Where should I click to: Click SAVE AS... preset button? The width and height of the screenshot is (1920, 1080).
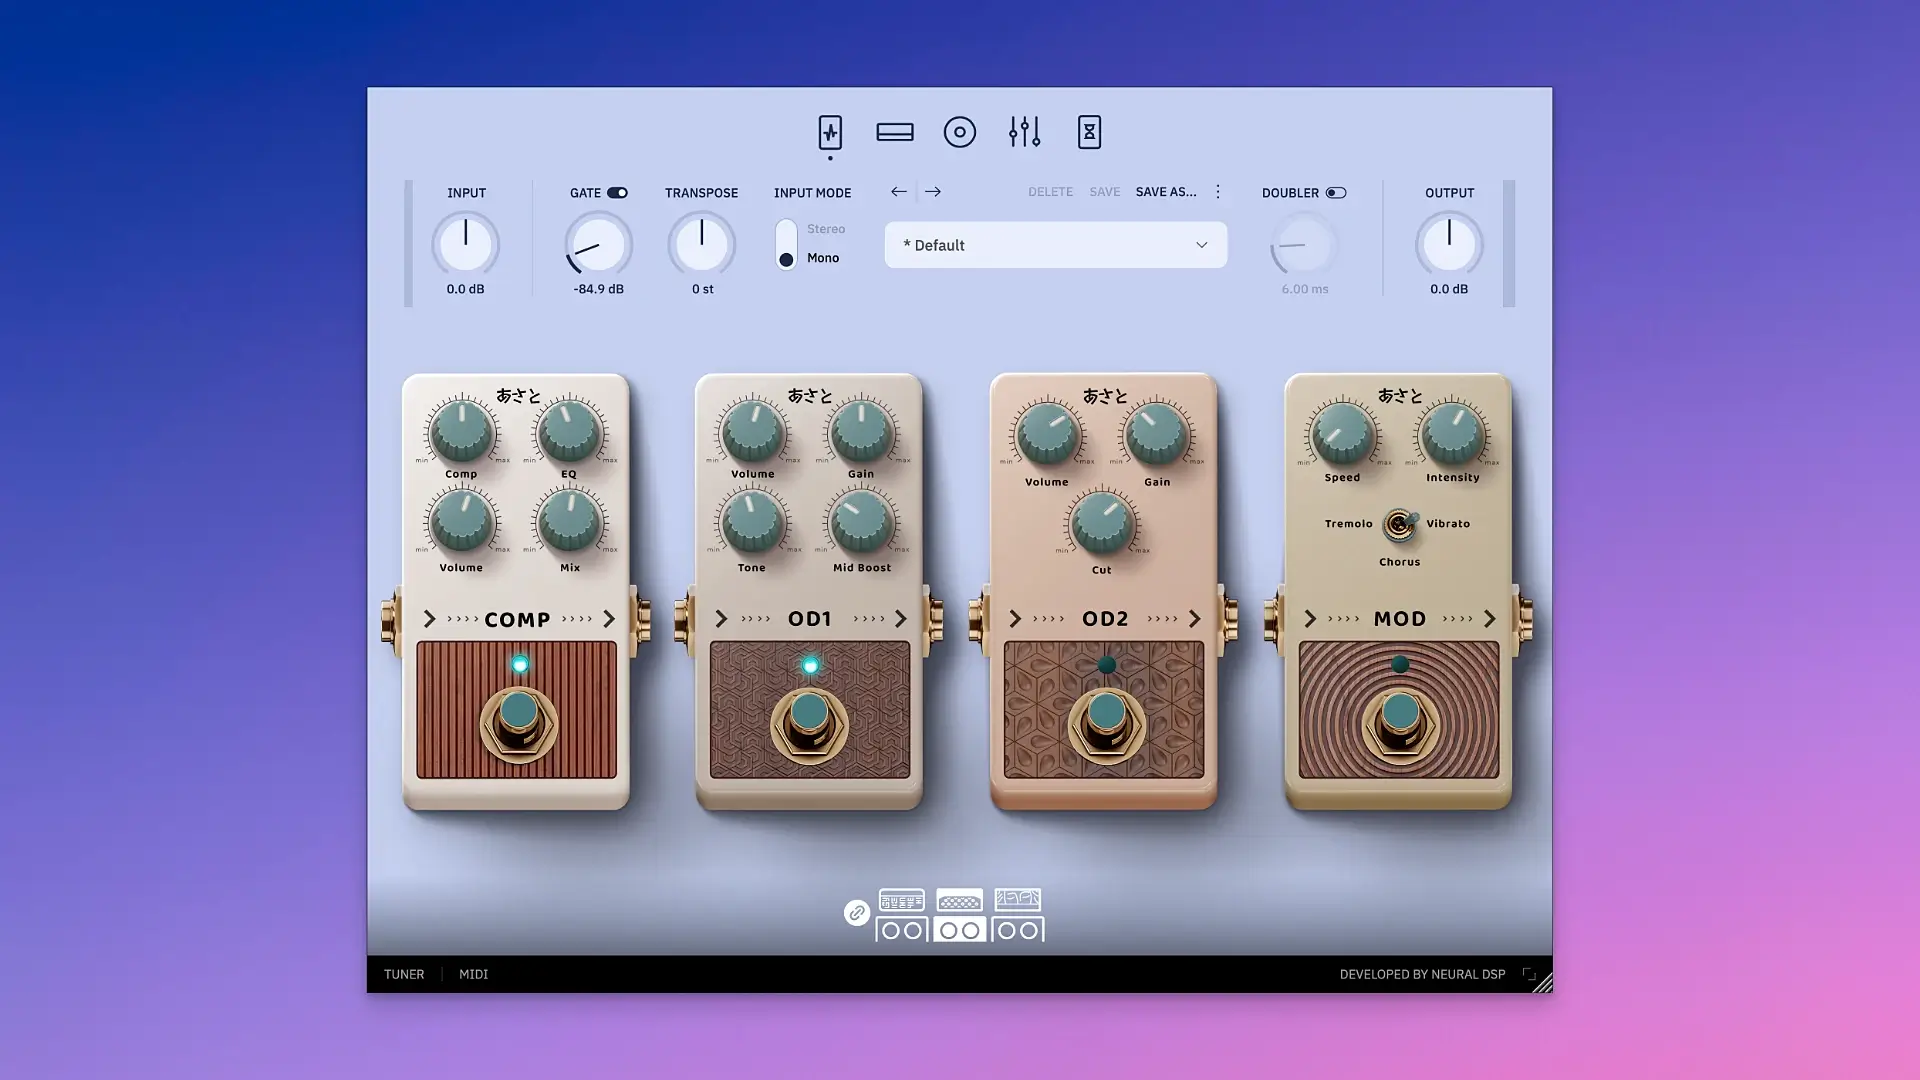pos(1166,192)
